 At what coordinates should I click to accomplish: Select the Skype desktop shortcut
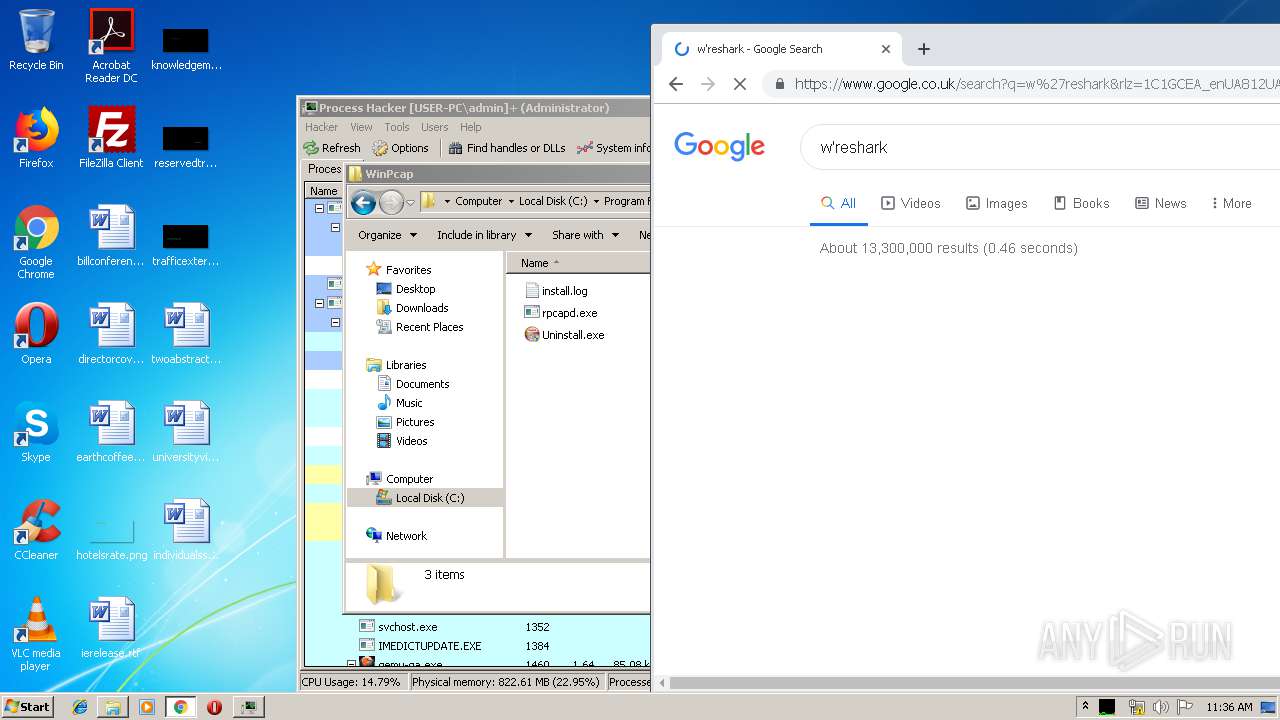(36, 432)
